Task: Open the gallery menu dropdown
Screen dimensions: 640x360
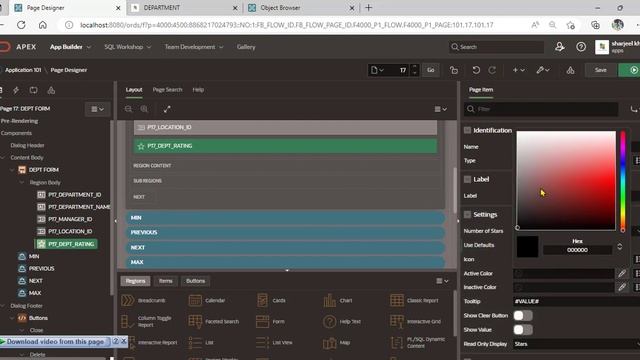Action: (442, 281)
